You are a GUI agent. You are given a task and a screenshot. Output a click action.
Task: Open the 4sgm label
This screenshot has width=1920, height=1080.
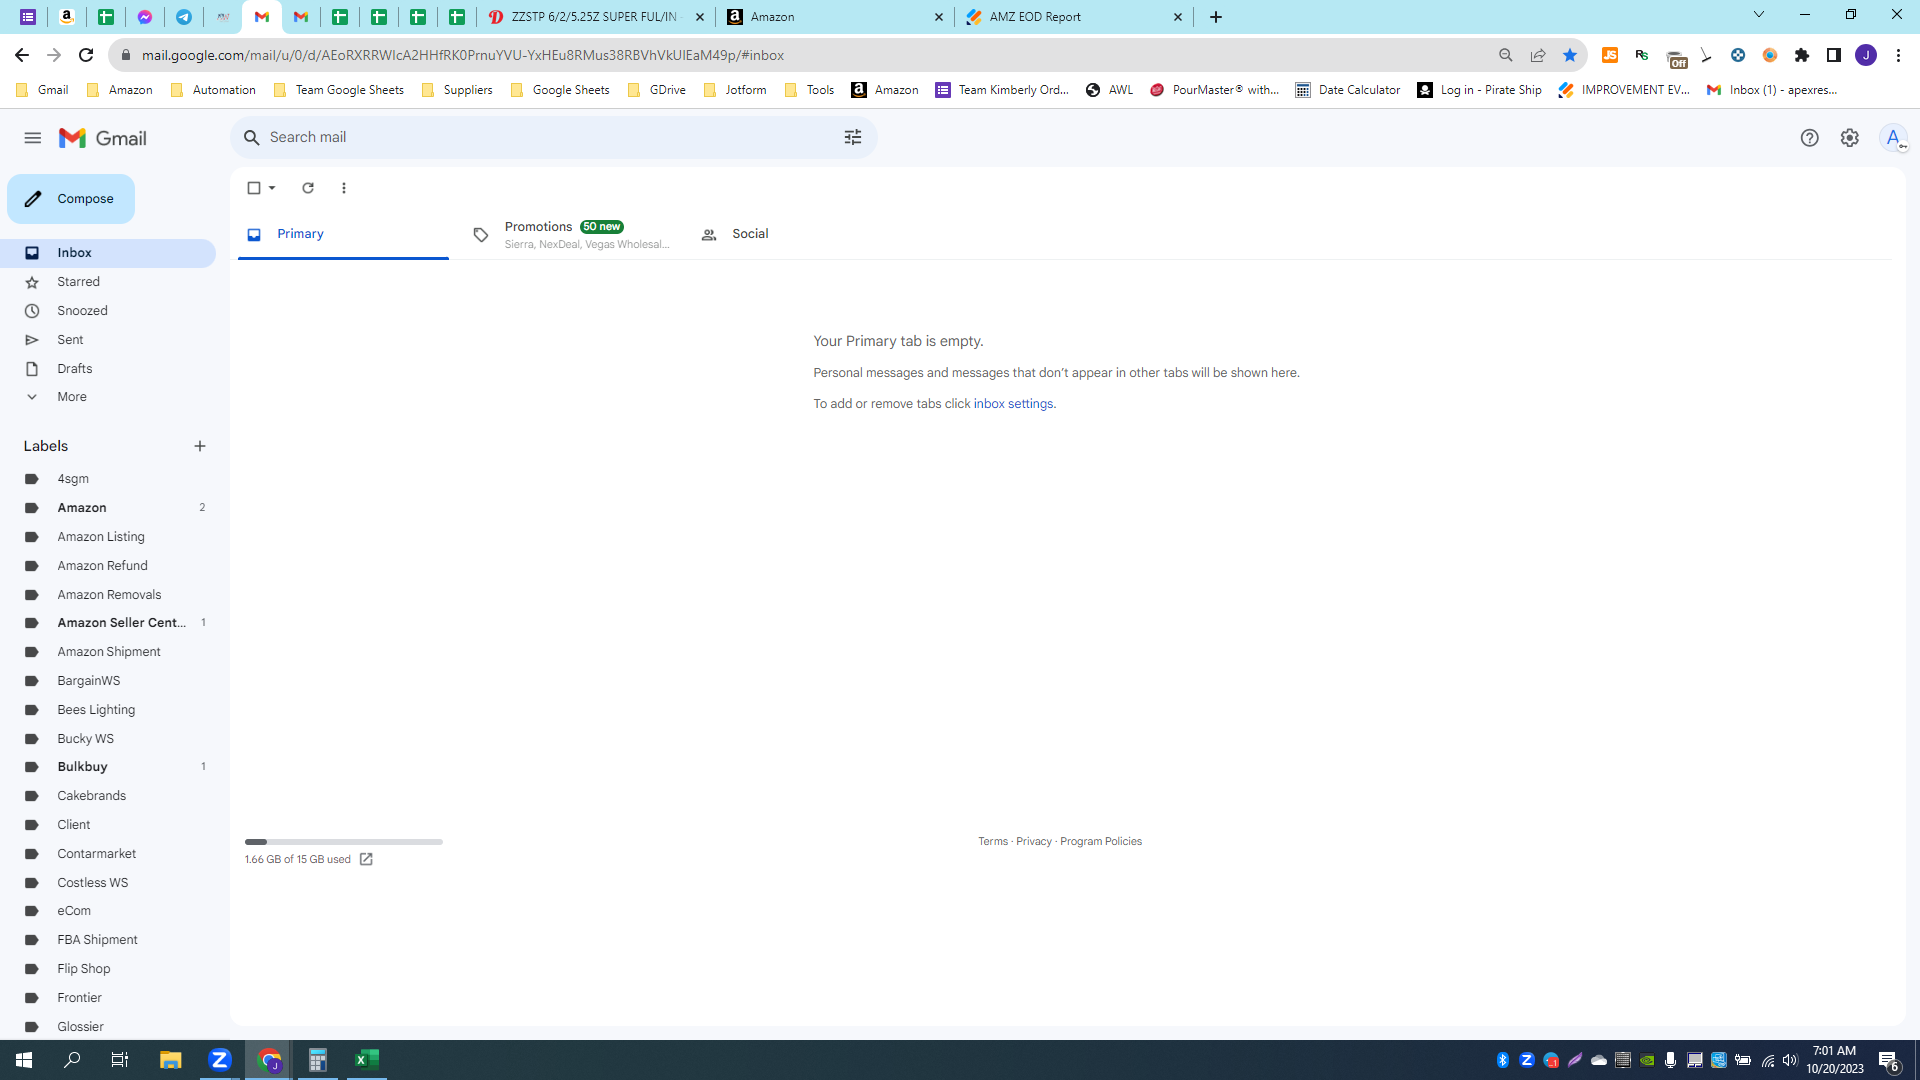tap(108, 479)
